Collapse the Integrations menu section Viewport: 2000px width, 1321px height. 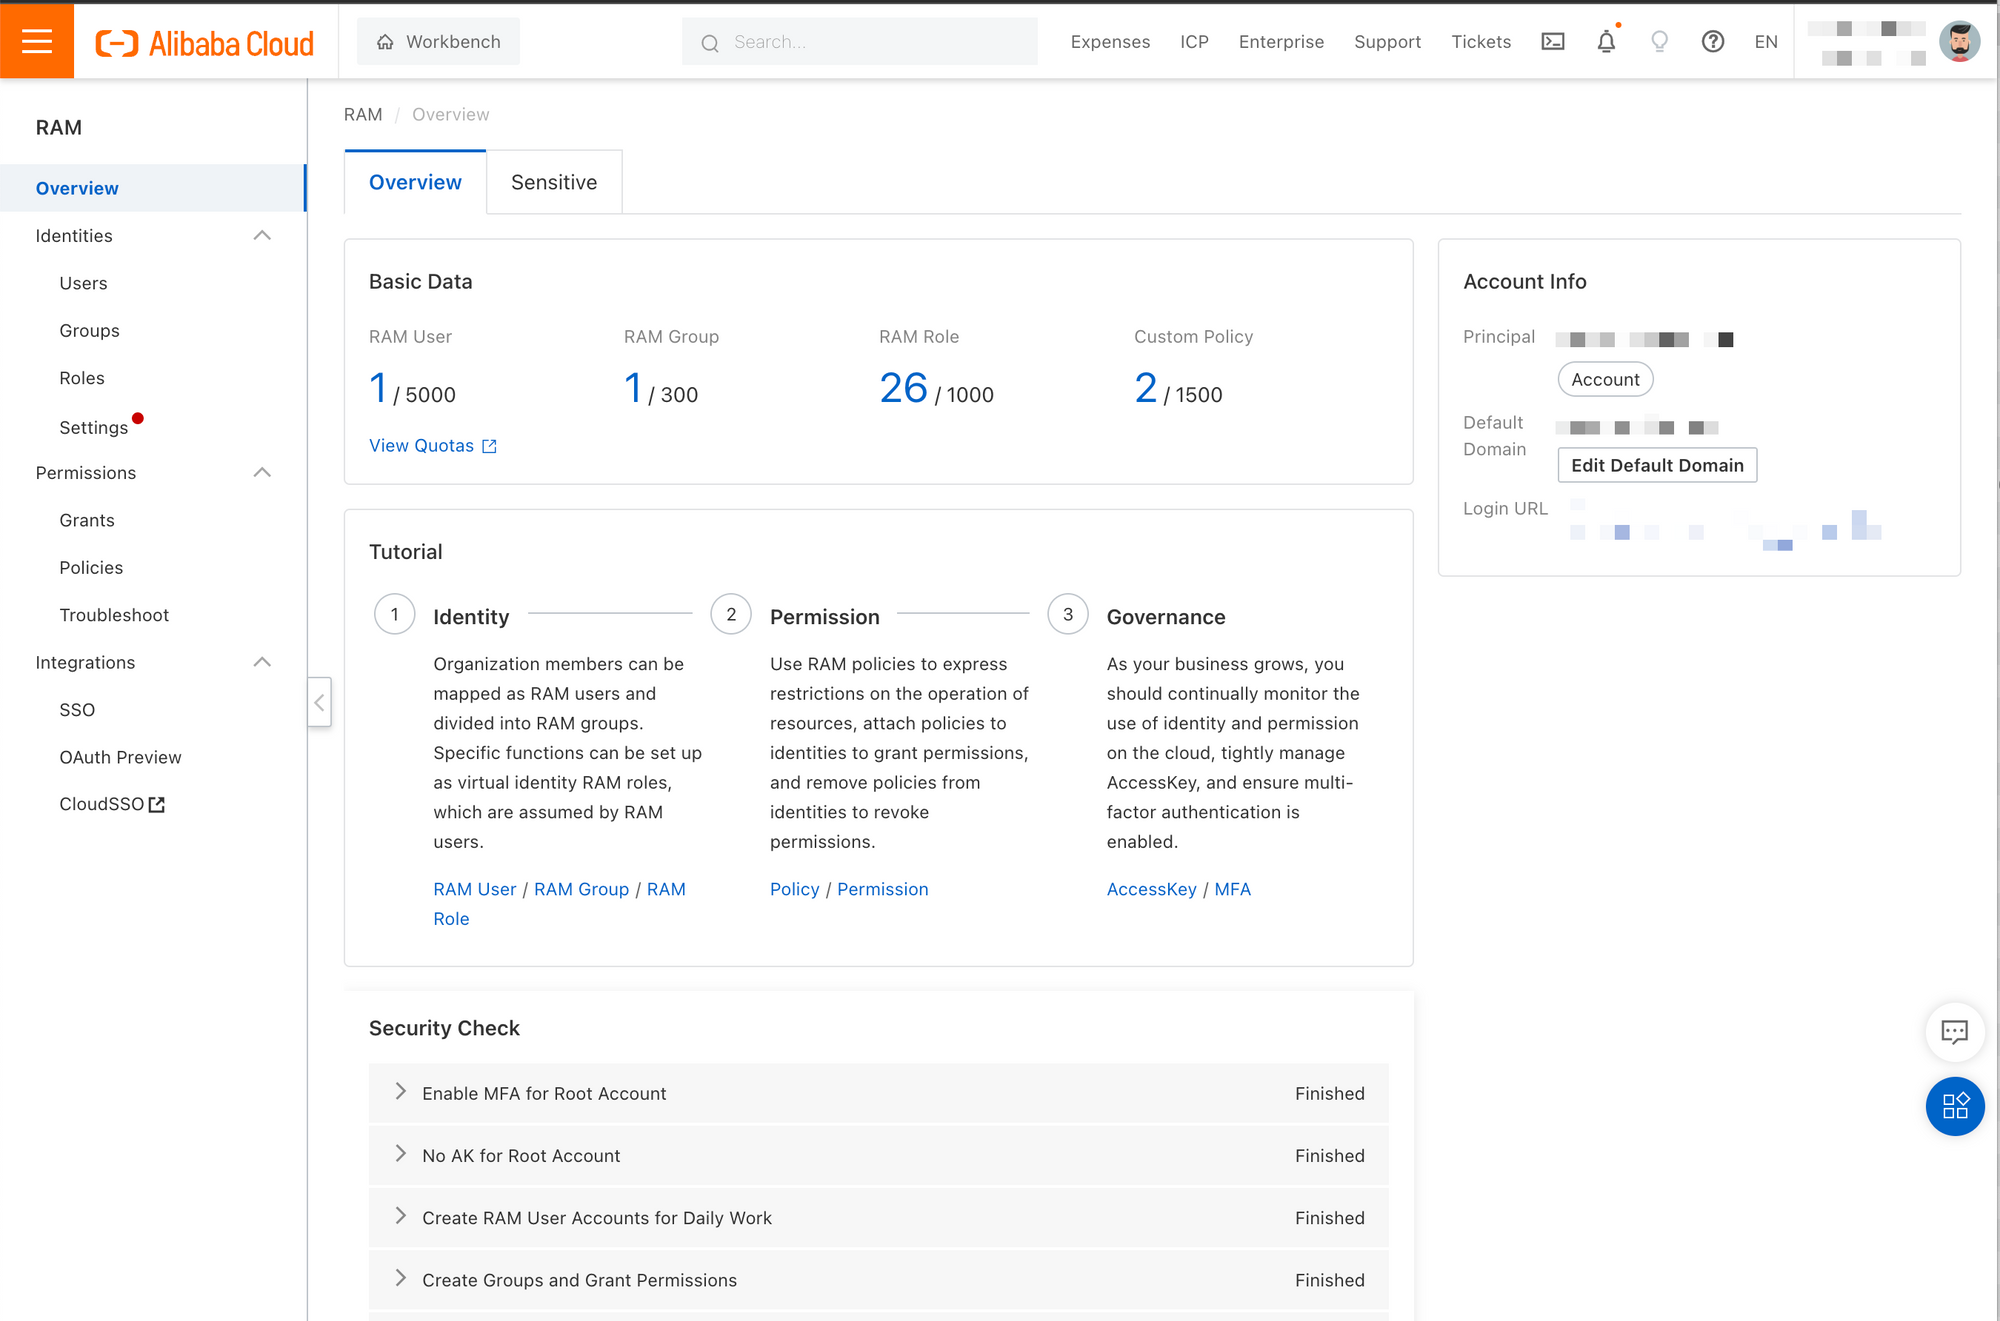tap(262, 662)
